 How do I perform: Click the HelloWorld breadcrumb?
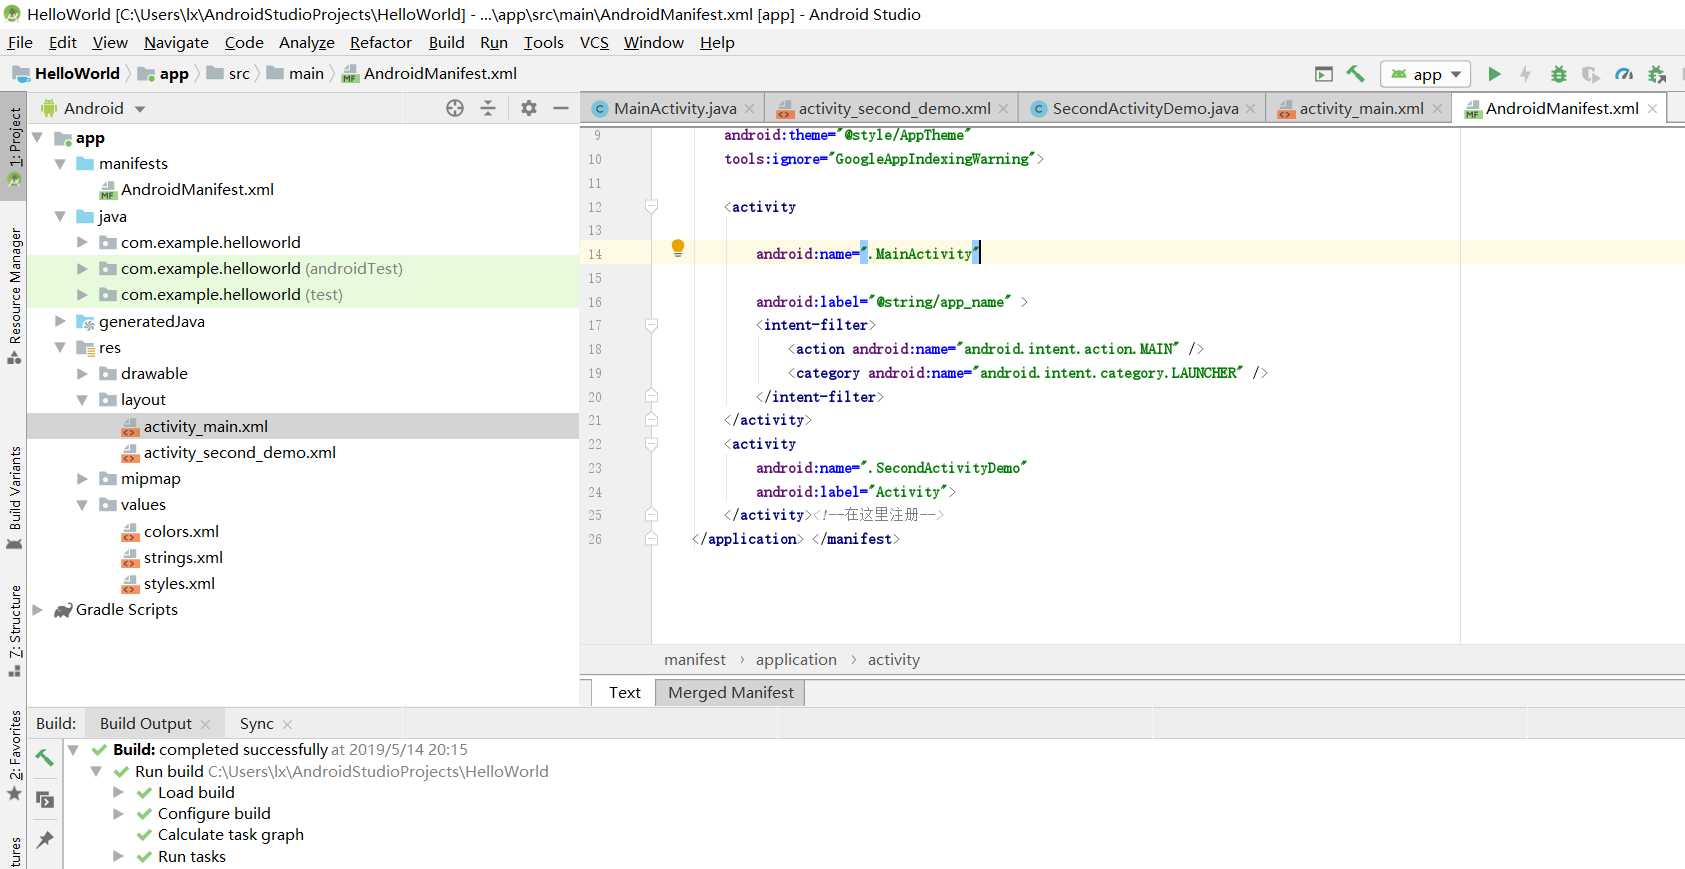pos(66,73)
